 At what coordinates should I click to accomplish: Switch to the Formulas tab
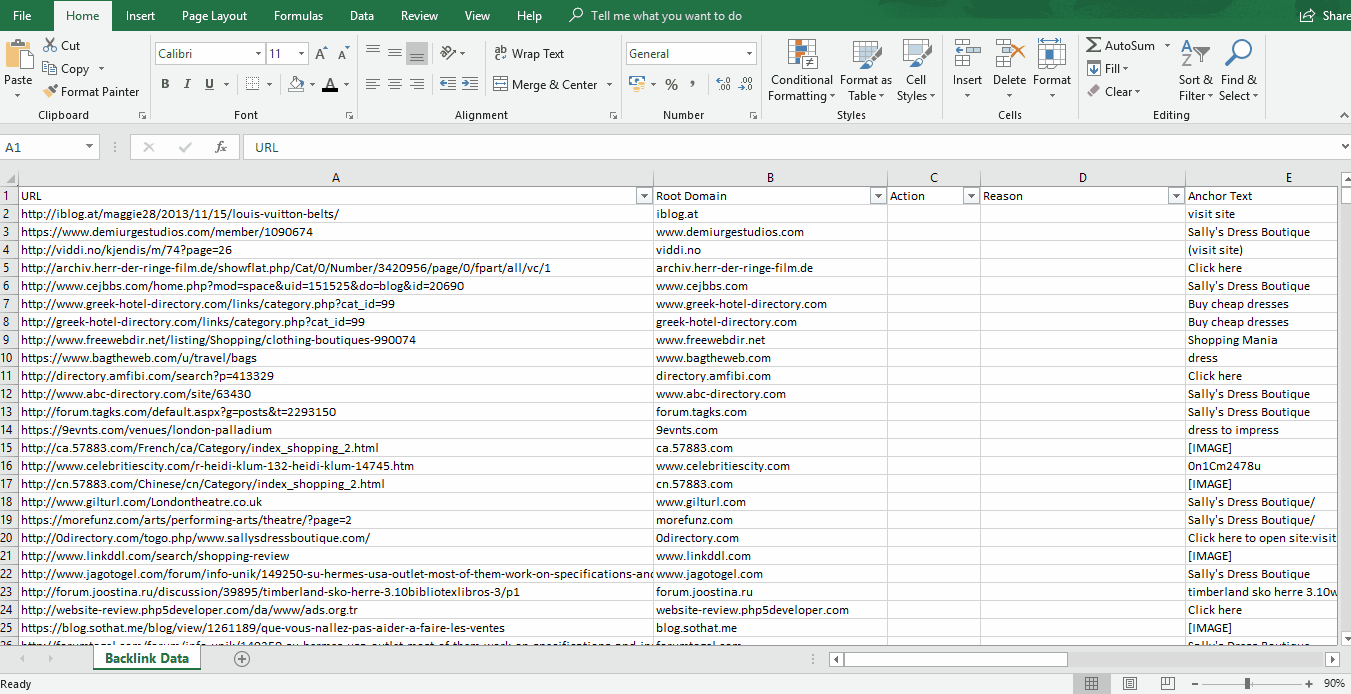[299, 16]
